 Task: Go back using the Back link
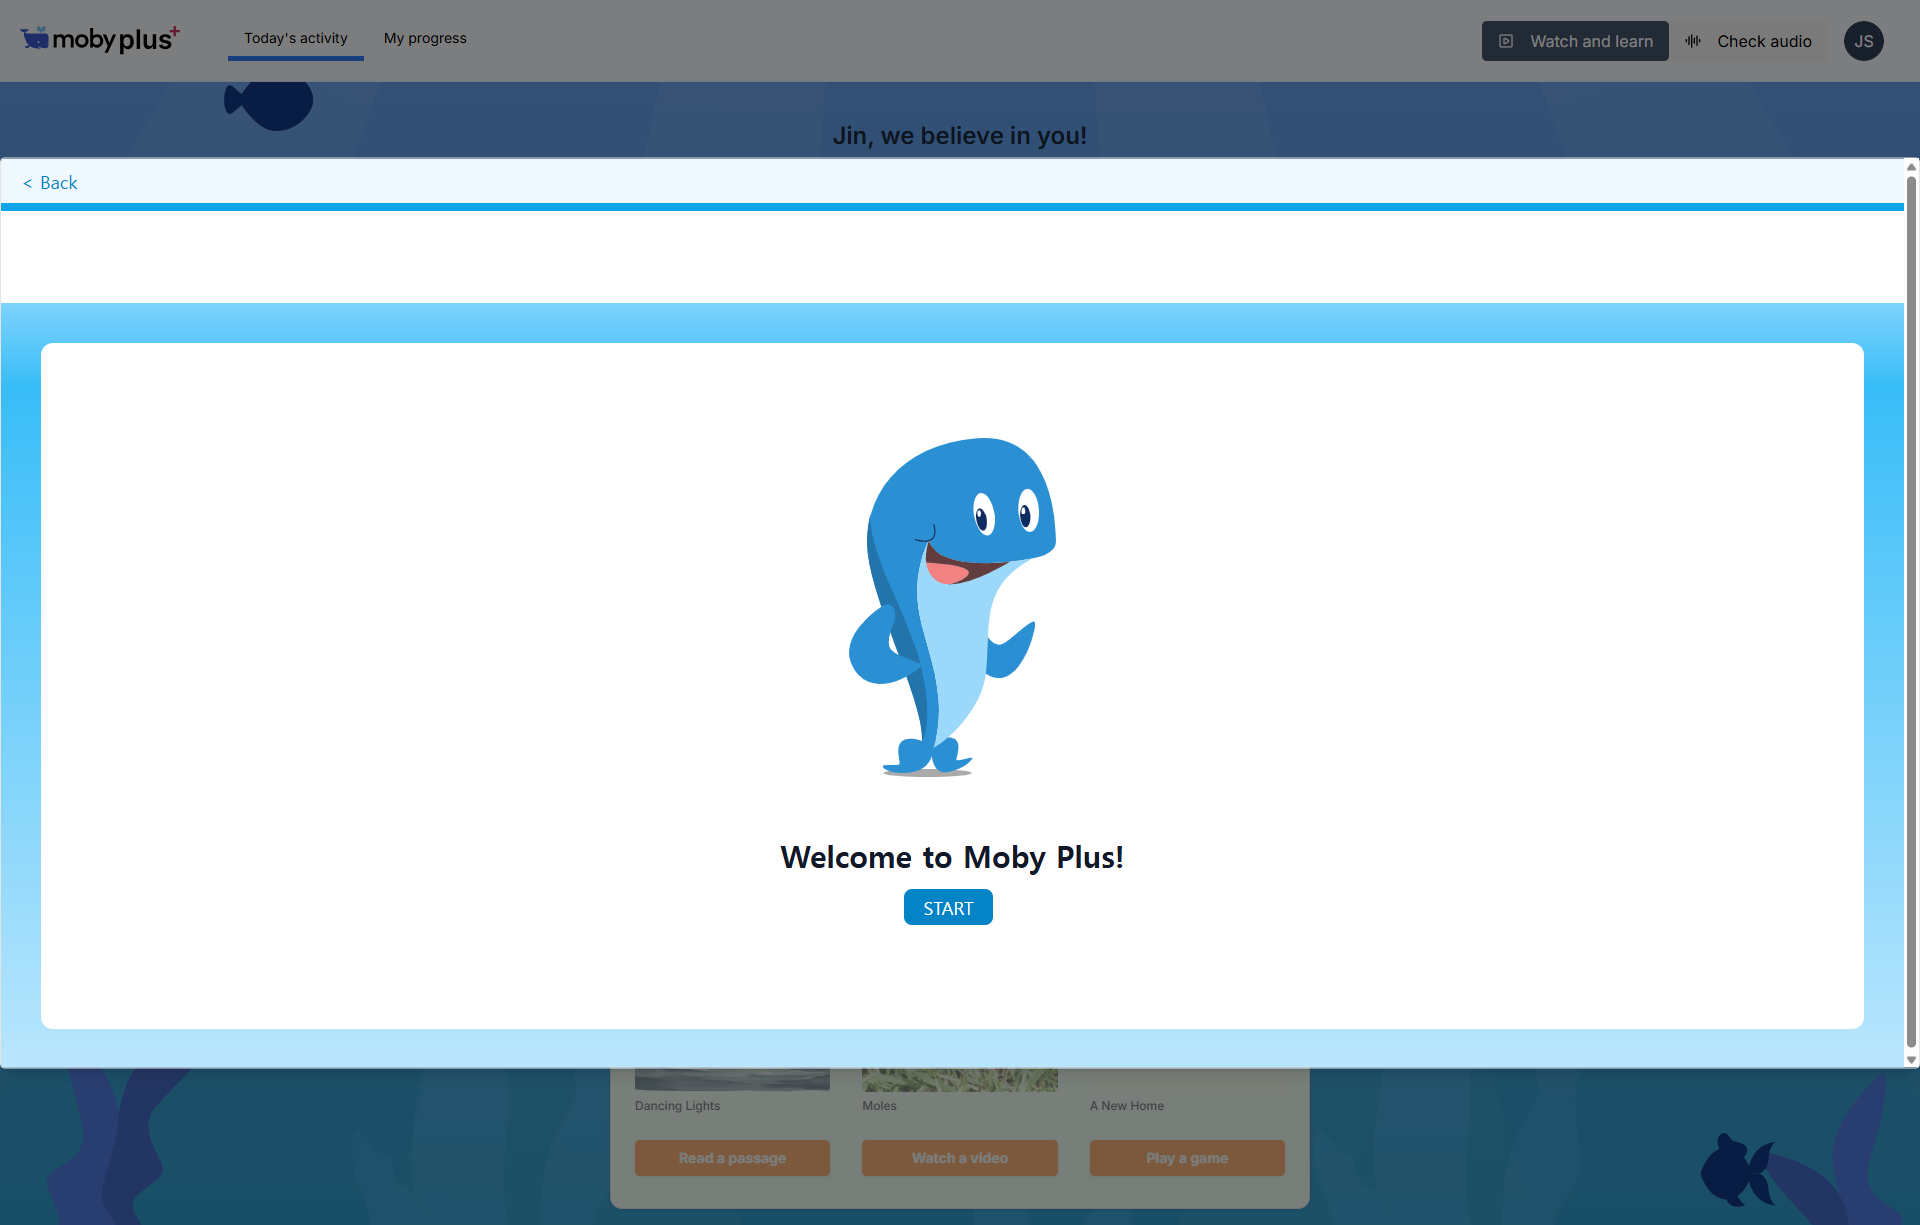click(x=50, y=183)
